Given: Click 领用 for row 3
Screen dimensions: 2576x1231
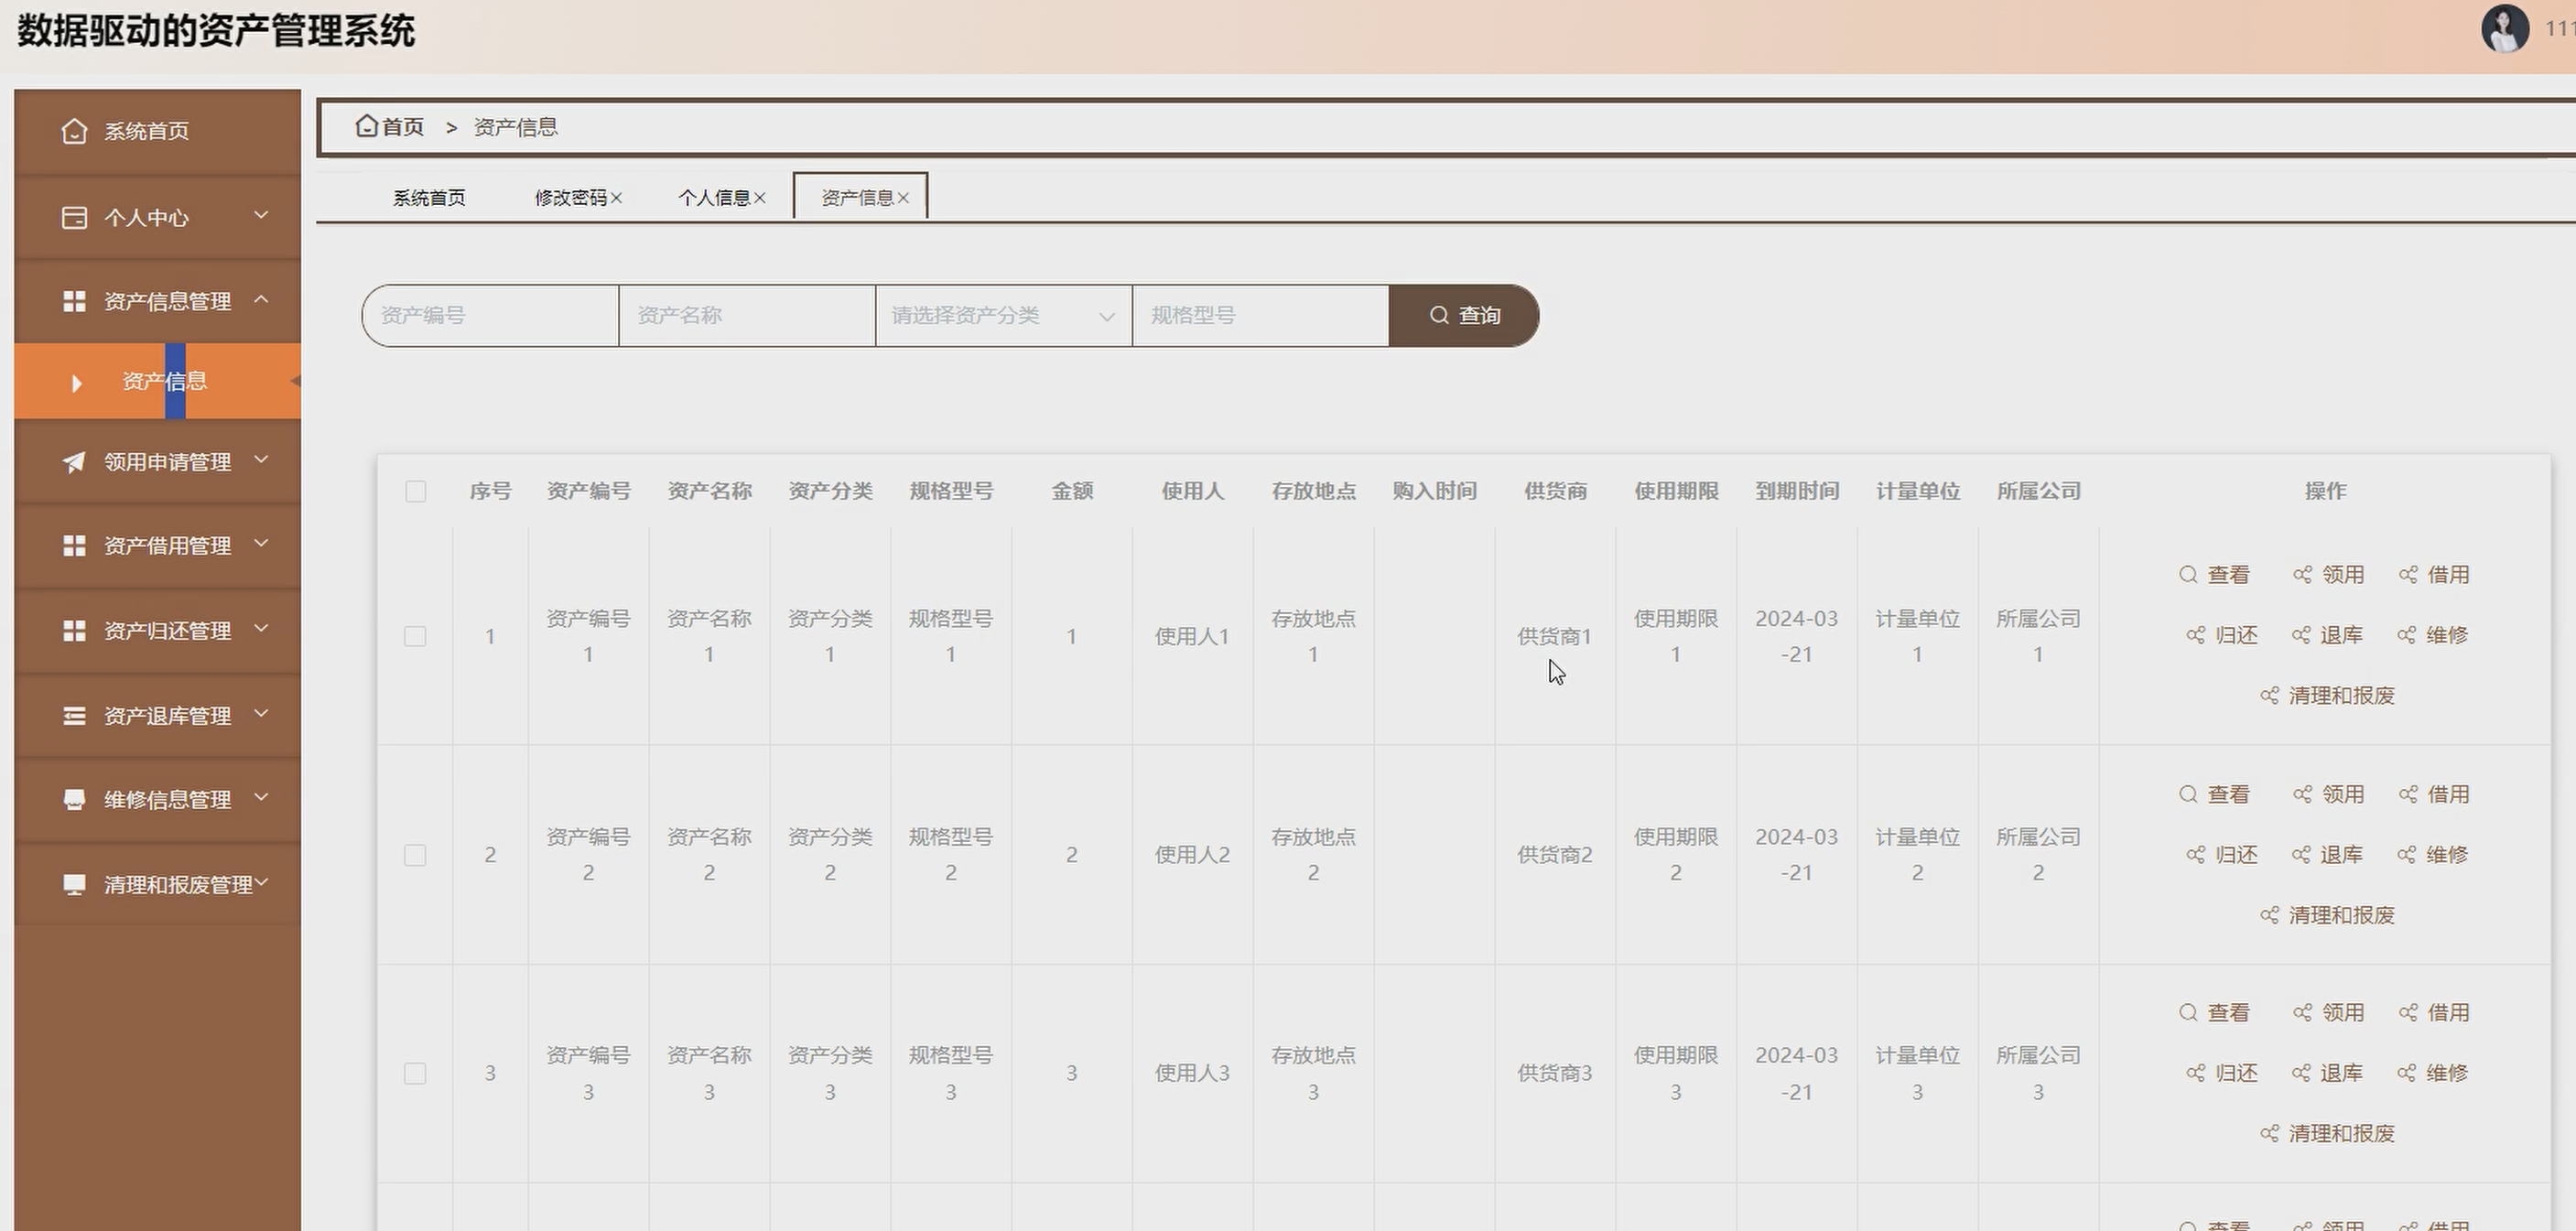Looking at the screenshot, I should point(2329,1013).
